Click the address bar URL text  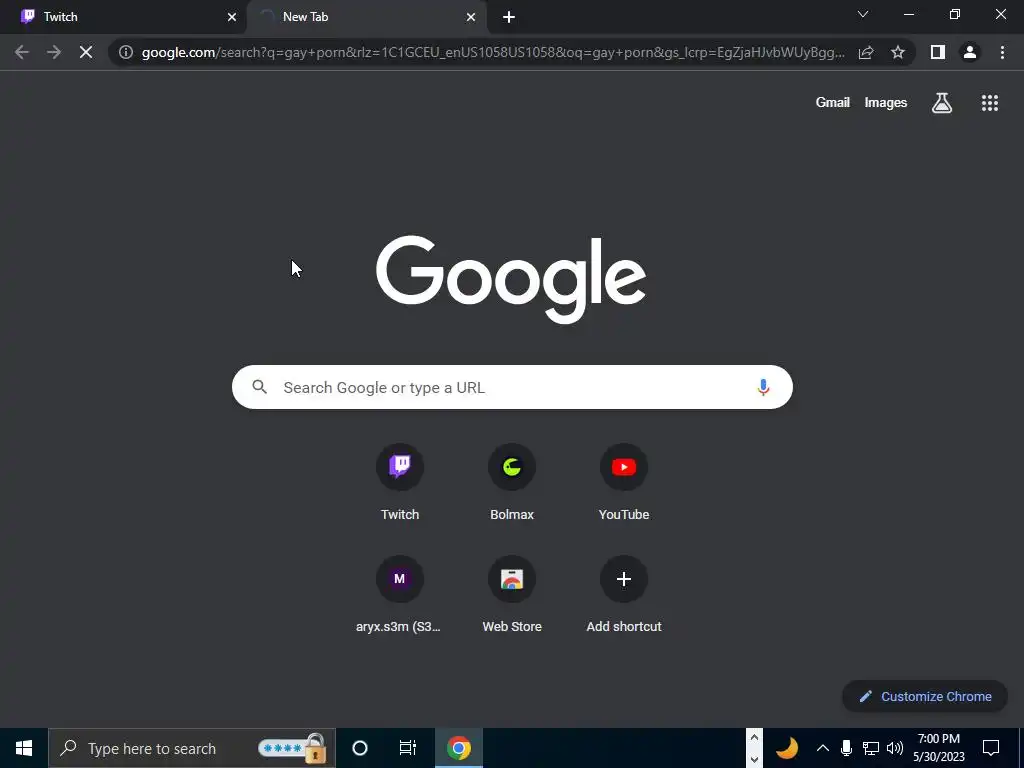[x=493, y=52]
